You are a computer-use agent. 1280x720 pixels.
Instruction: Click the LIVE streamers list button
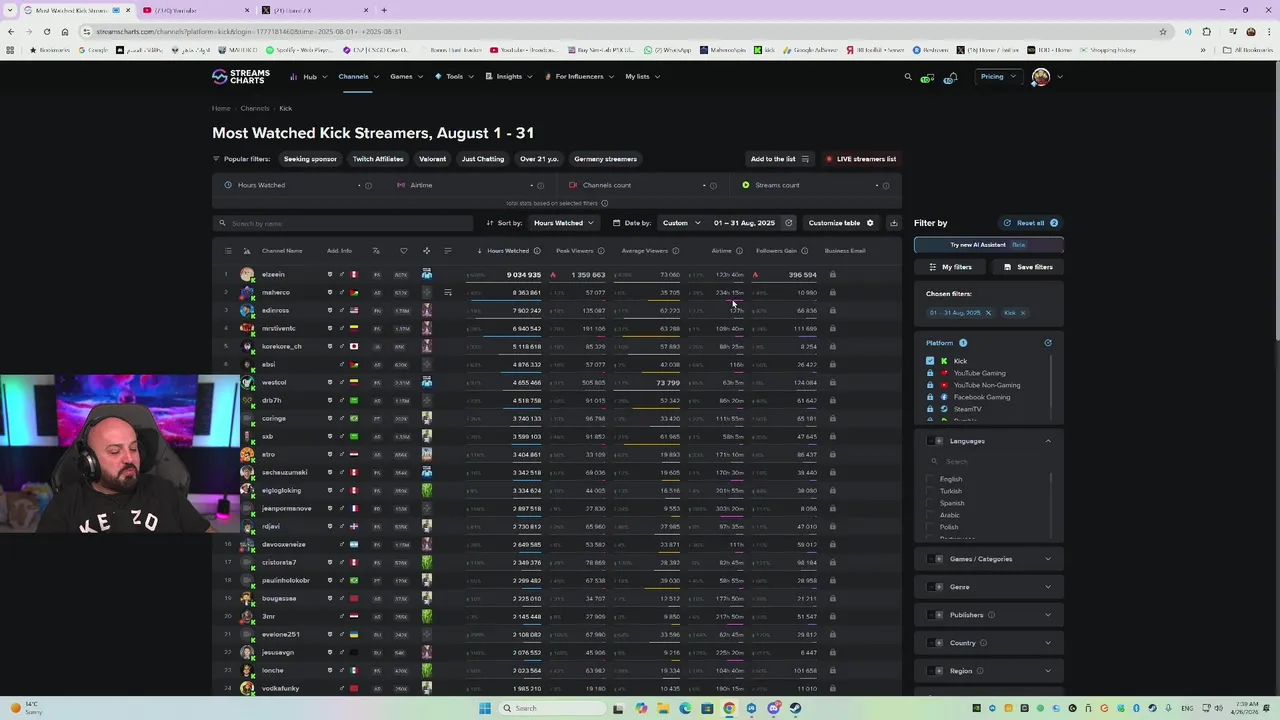click(861, 159)
